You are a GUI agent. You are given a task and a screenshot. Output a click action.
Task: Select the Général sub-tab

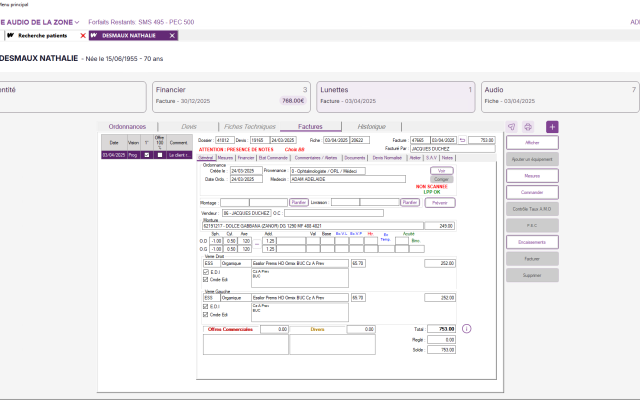pyautogui.click(x=206, y=158)
